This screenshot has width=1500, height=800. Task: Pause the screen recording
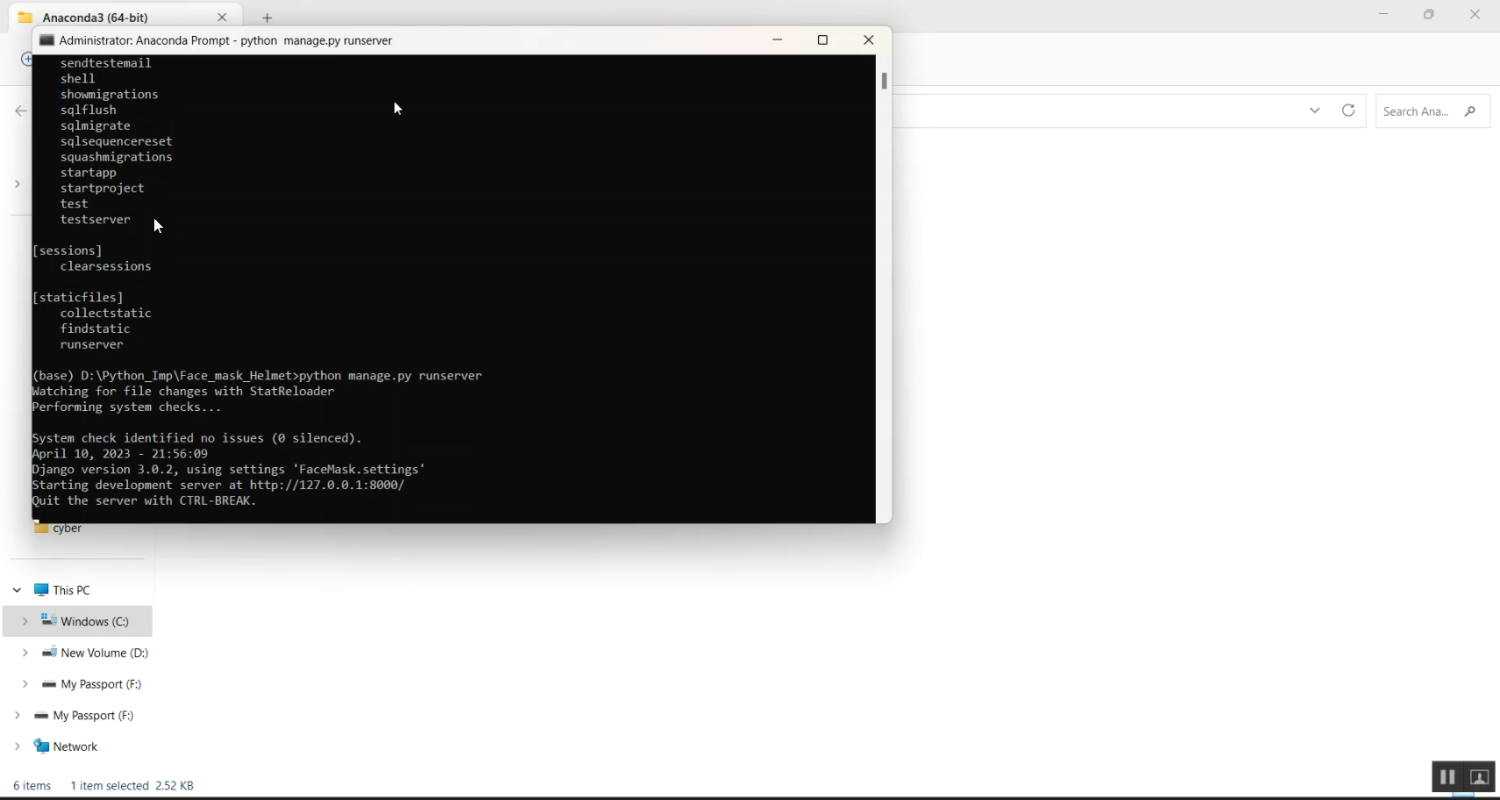(1447, 777)
